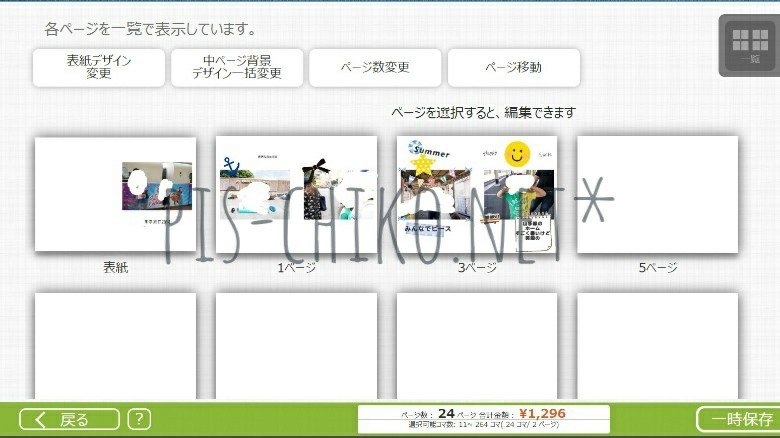Click the 5ページ caption label
The width and height of the screenshot is (780, 438).
pyautogui.click(x=657, y=268)
